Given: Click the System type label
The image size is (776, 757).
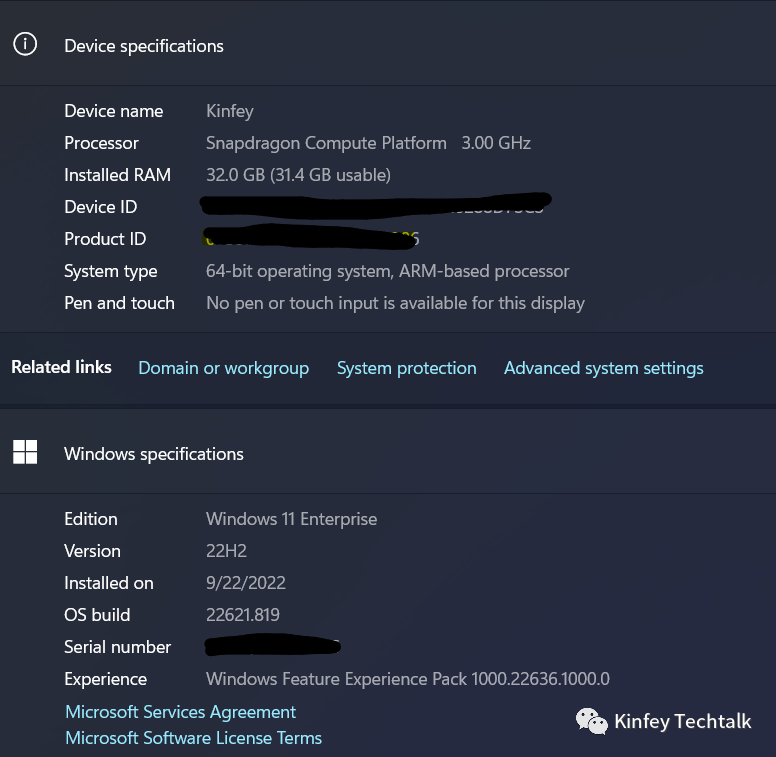Looking at the screenshot, I should (x=111, y=271).
